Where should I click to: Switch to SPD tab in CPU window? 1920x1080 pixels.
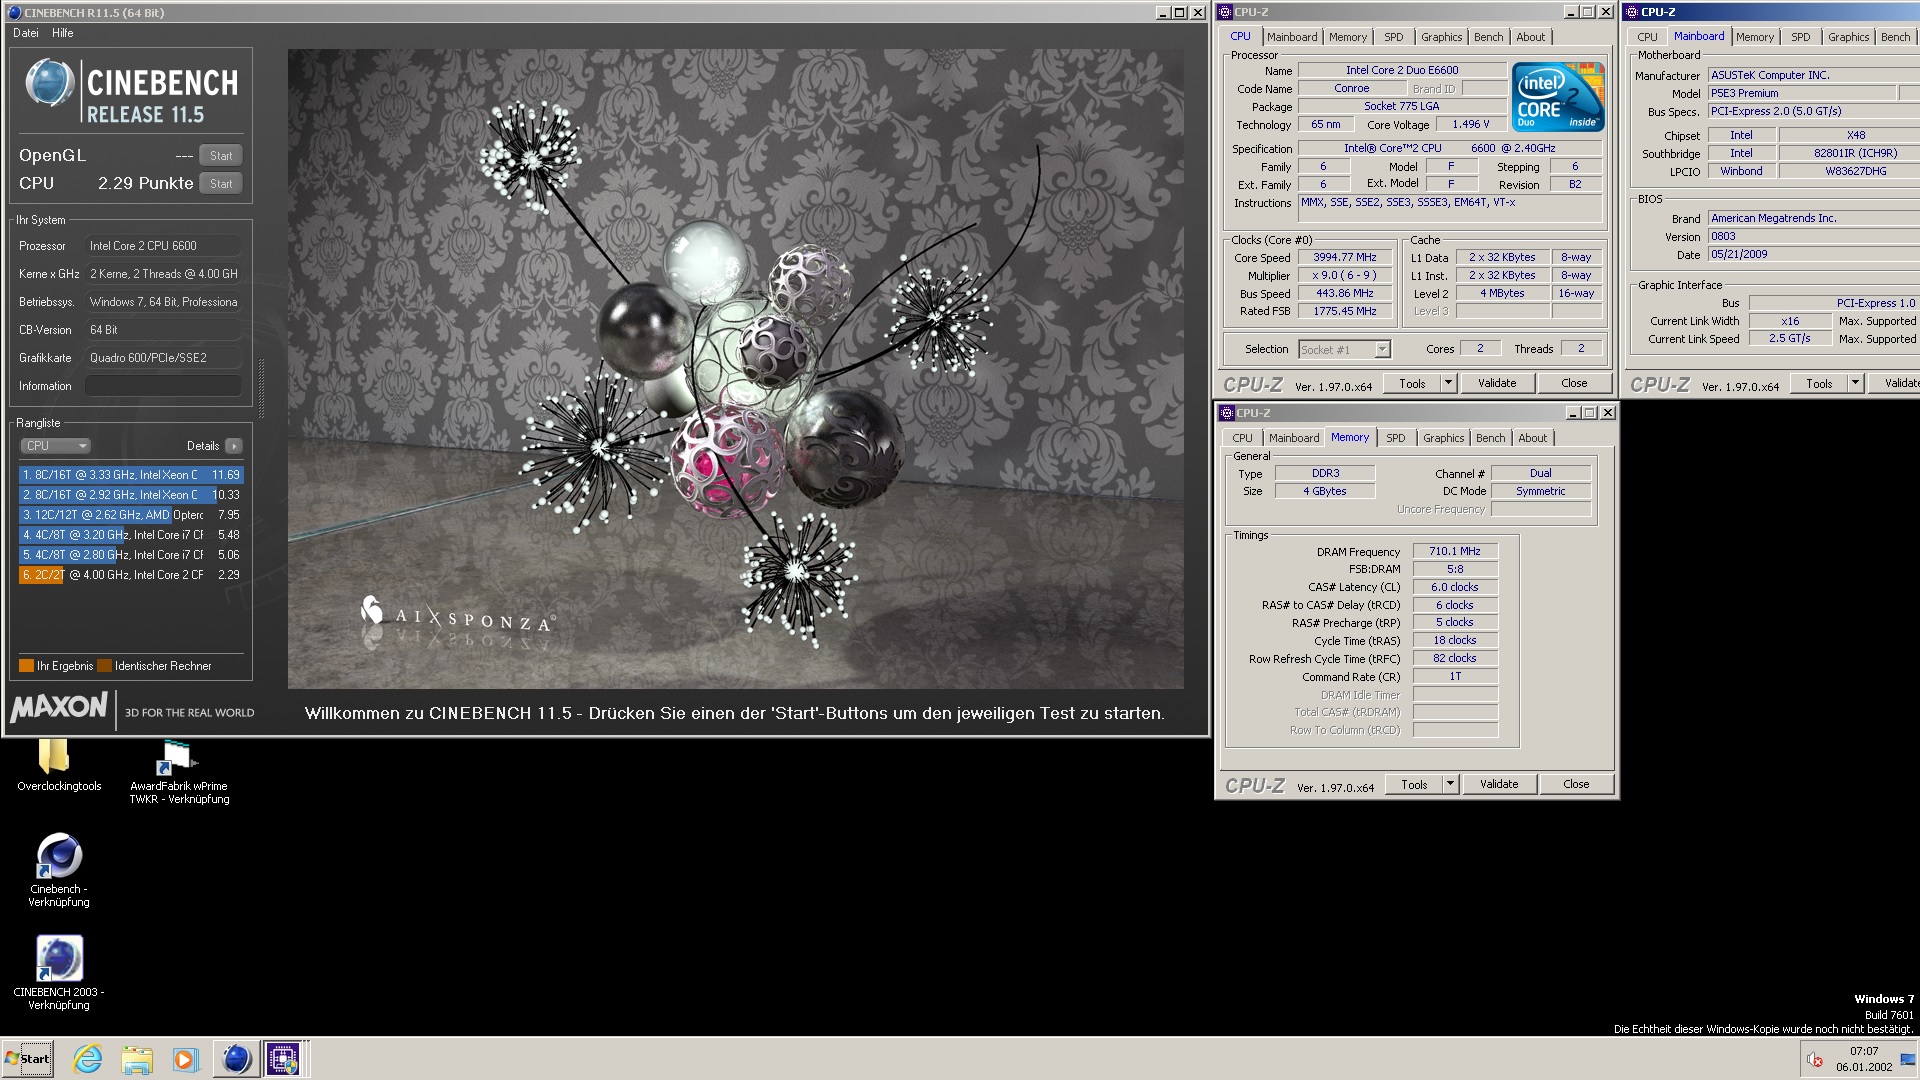1393,37
